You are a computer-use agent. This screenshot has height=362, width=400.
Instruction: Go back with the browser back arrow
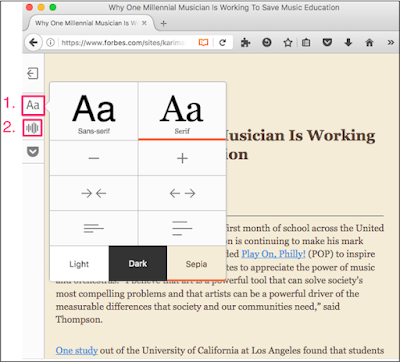(x=33, y=43)
